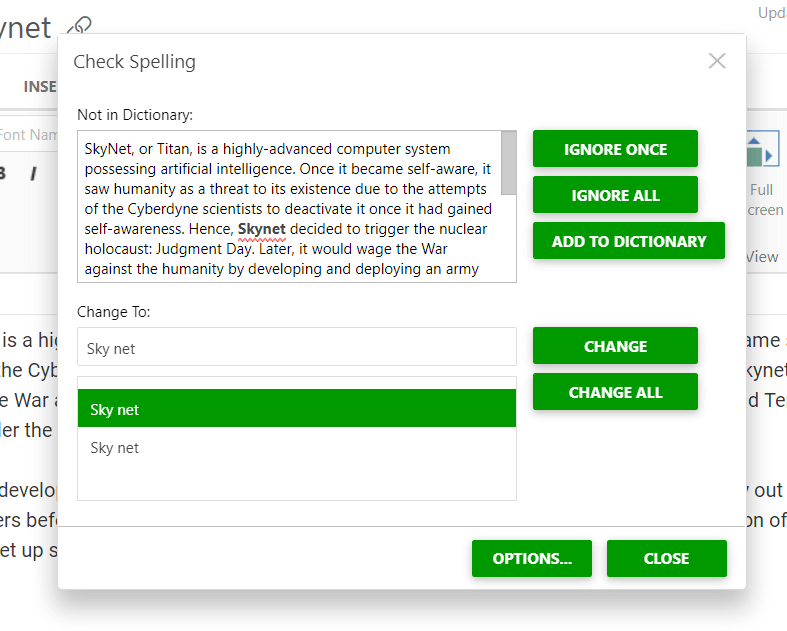Click the link icon next to page title
Viewport: 787px width, 631px height.
[x=79, y=26]
